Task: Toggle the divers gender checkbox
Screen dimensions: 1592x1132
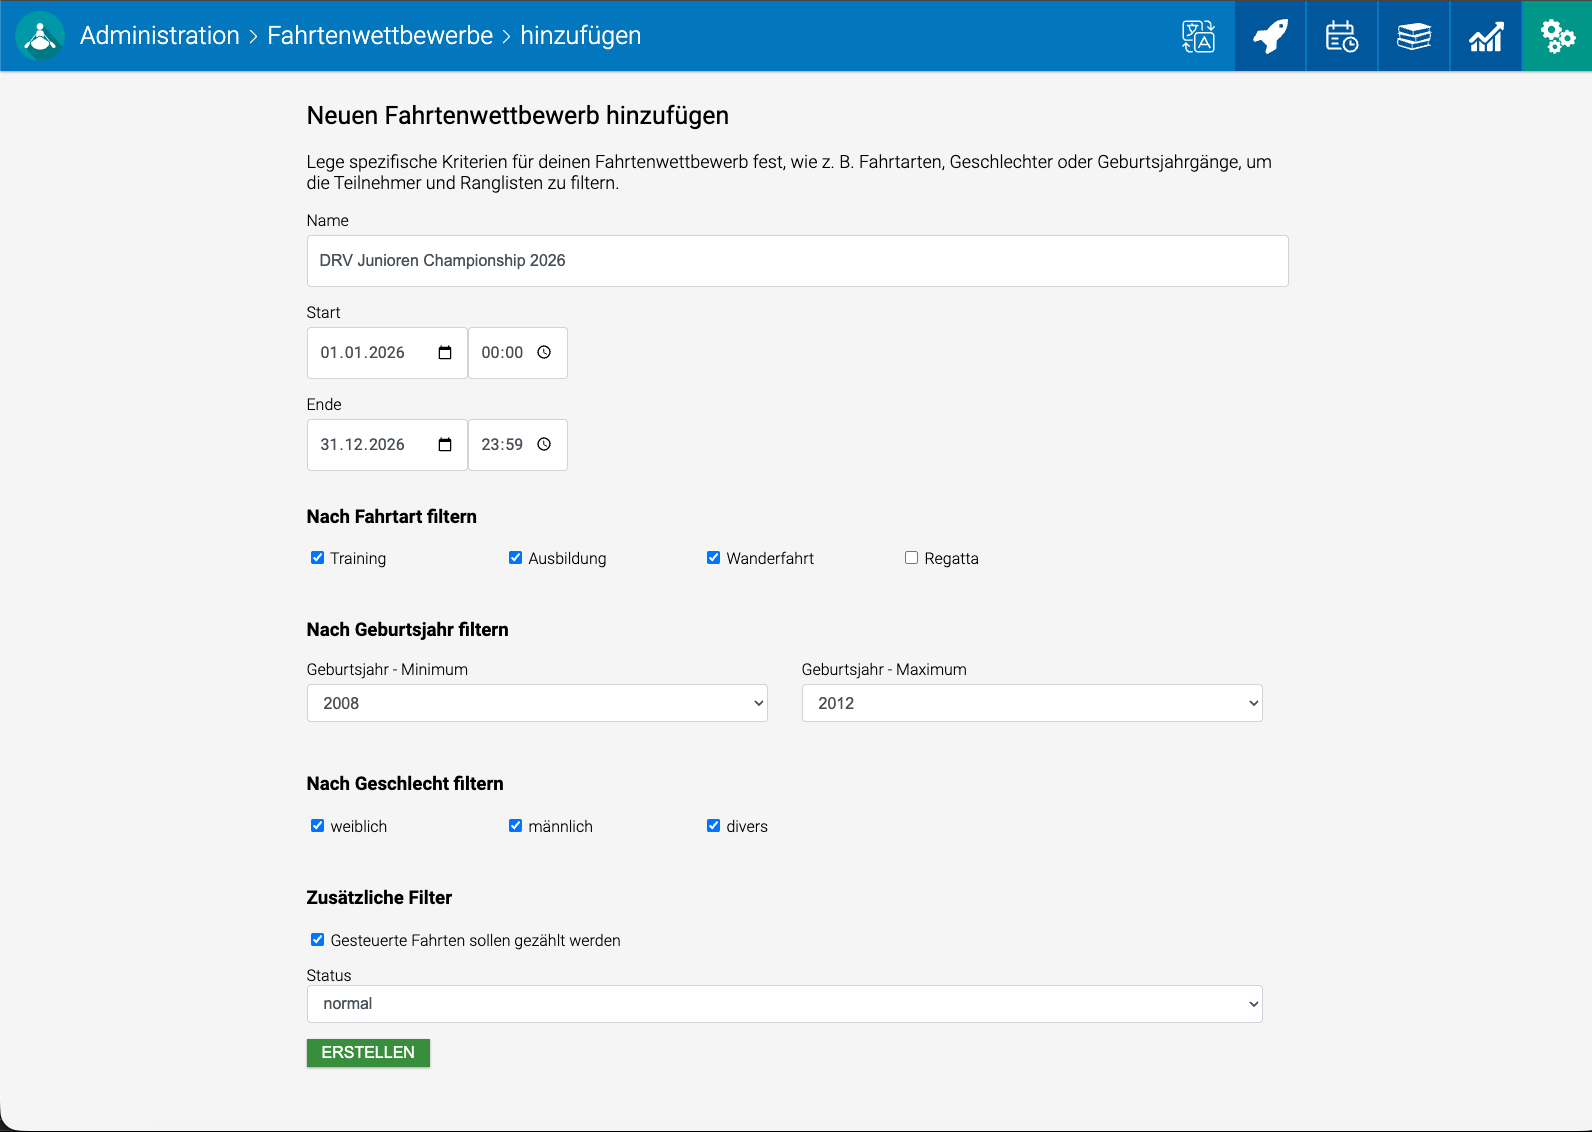Action: [713, 826]
